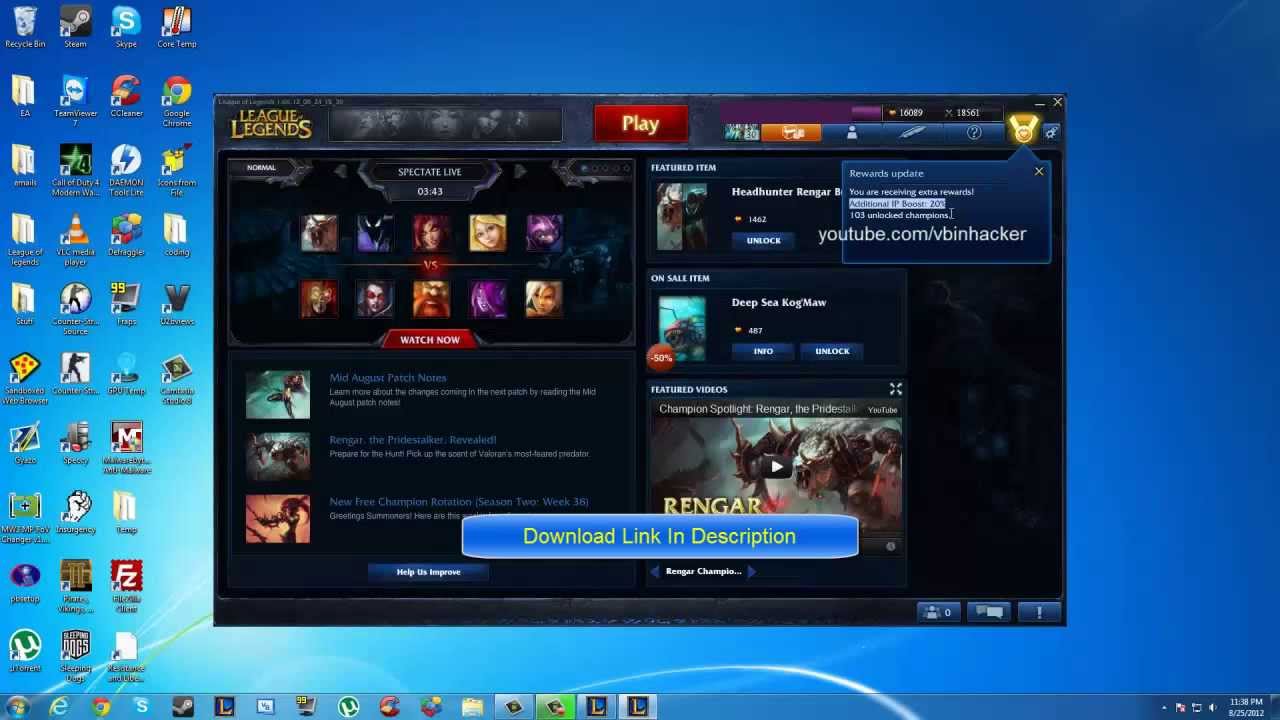The image size is (1280, 720).
Task: Expand the featured video to fullscreen
Action: pyautogui.click(x=896, y=389)
